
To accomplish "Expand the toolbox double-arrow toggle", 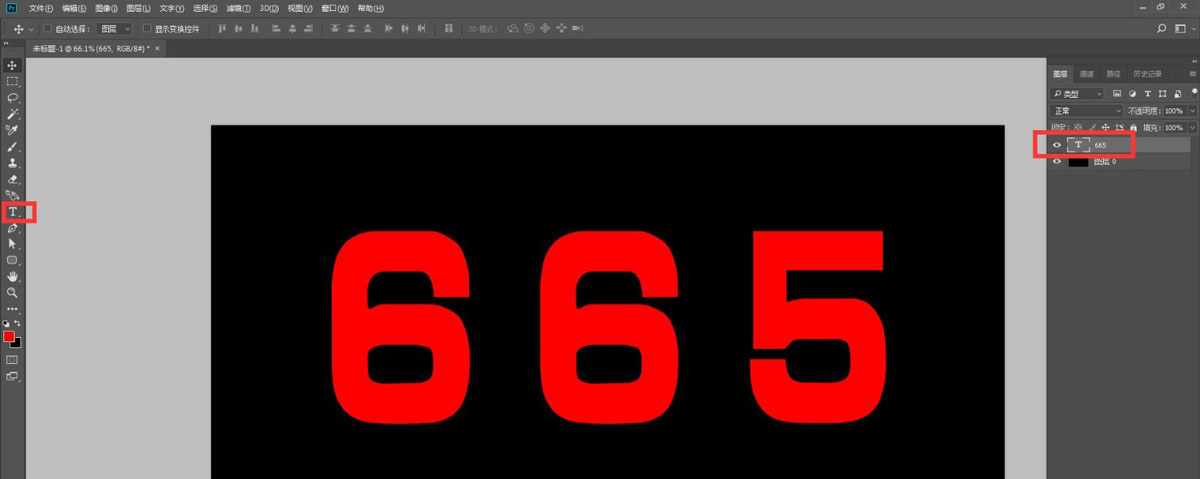I will 6,45.
